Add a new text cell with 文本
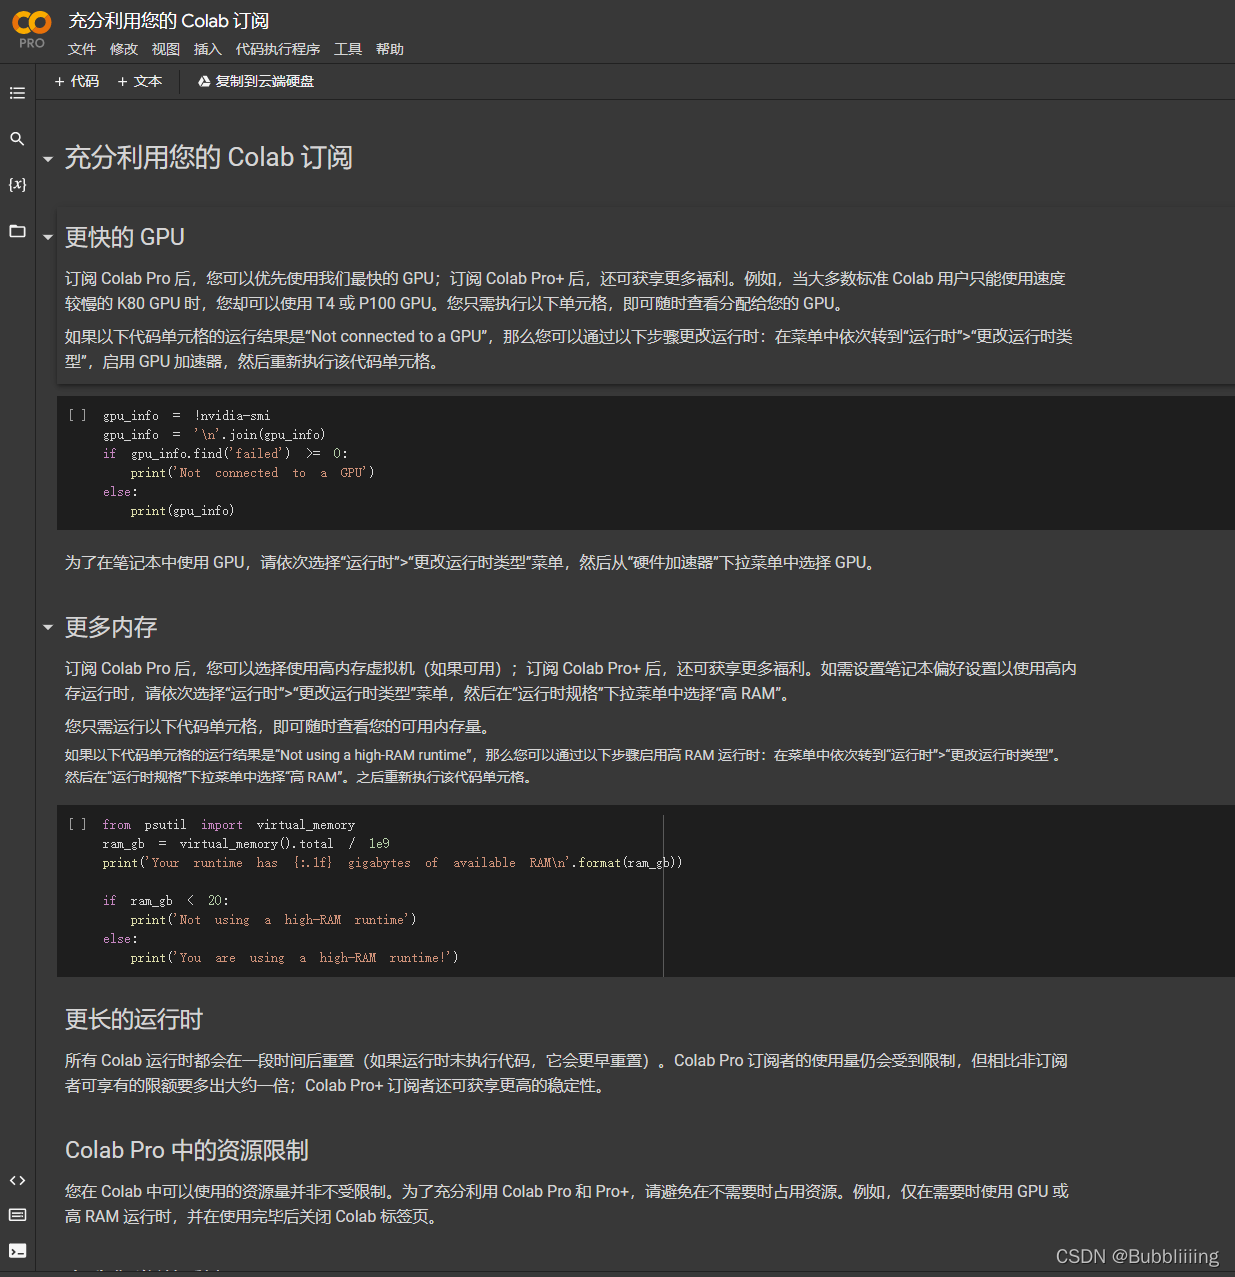 pos(139,81)
